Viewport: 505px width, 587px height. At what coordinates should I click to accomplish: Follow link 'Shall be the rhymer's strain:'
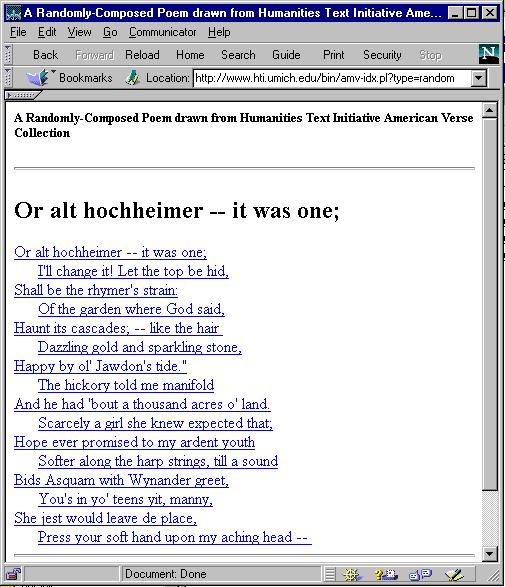coord(96,290)
